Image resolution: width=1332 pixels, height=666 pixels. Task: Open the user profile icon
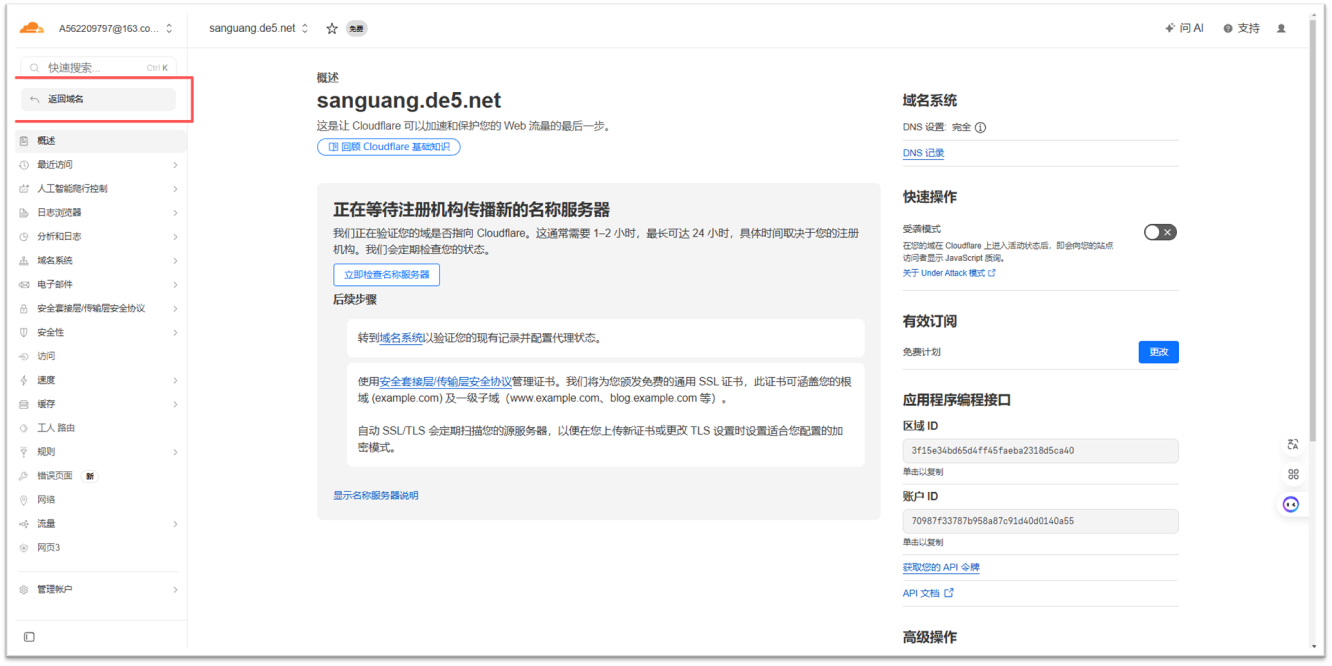(x=1281, y=29)
